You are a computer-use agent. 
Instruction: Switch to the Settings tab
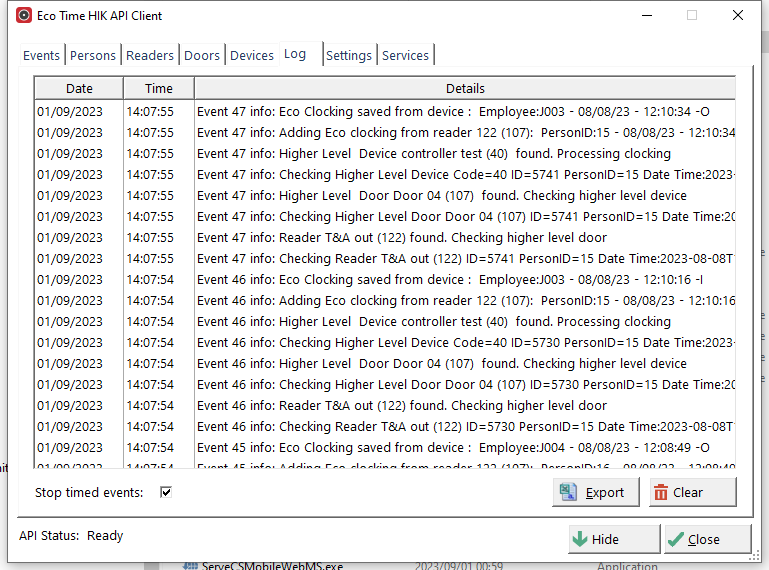tap(349, 56)
